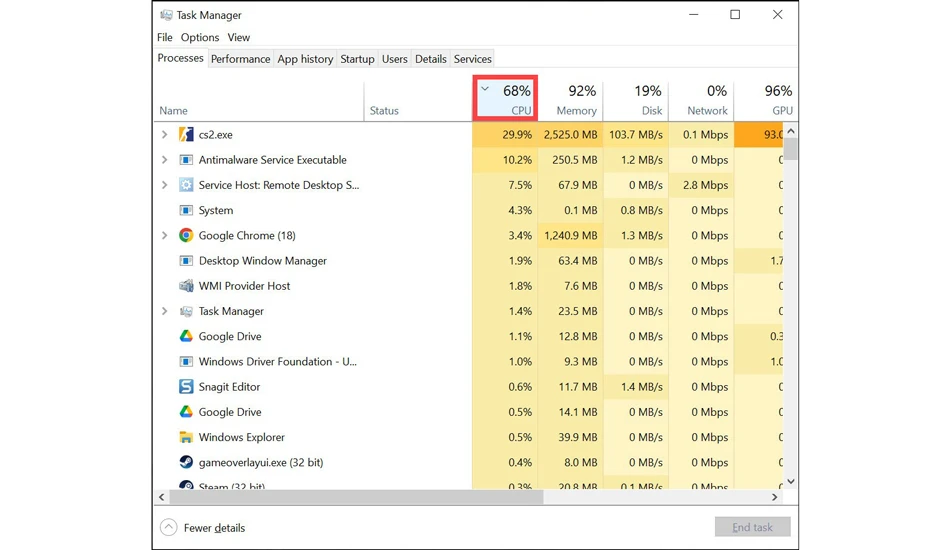Viewport: 950px width, 550px height.
Task: Select the Processes tab
Action: click(181, 58)
